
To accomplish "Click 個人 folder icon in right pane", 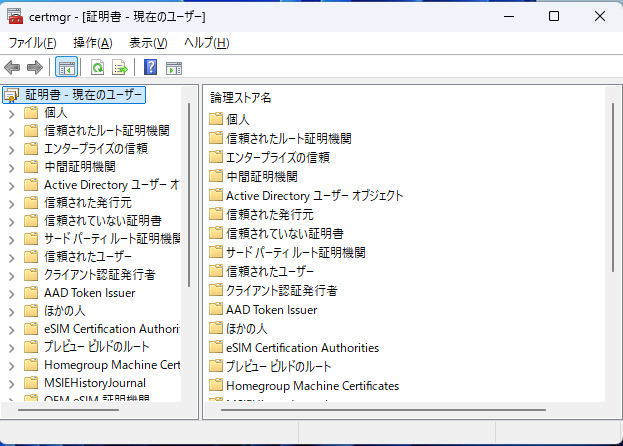I will coord(216,119).
